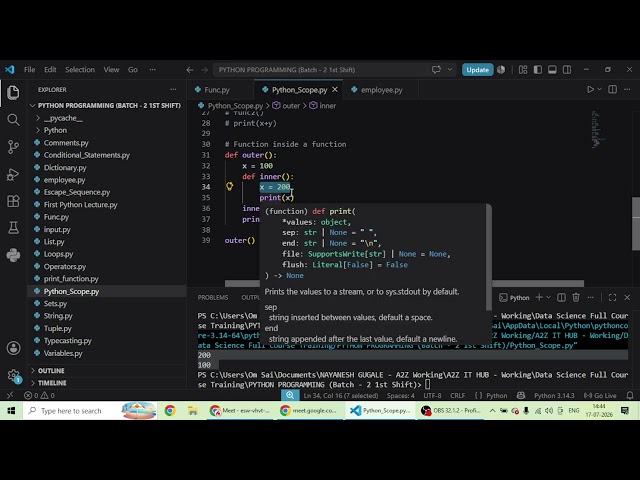Open the Copilot chat icon in title bar
640x480 pixels.
tap(436, 69)
